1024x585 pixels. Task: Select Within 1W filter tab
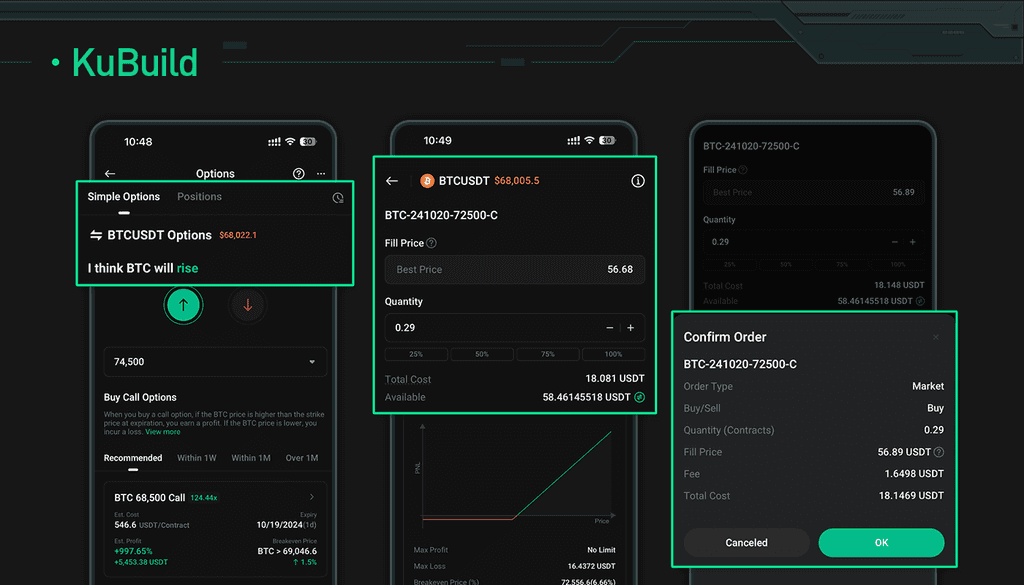197,458
